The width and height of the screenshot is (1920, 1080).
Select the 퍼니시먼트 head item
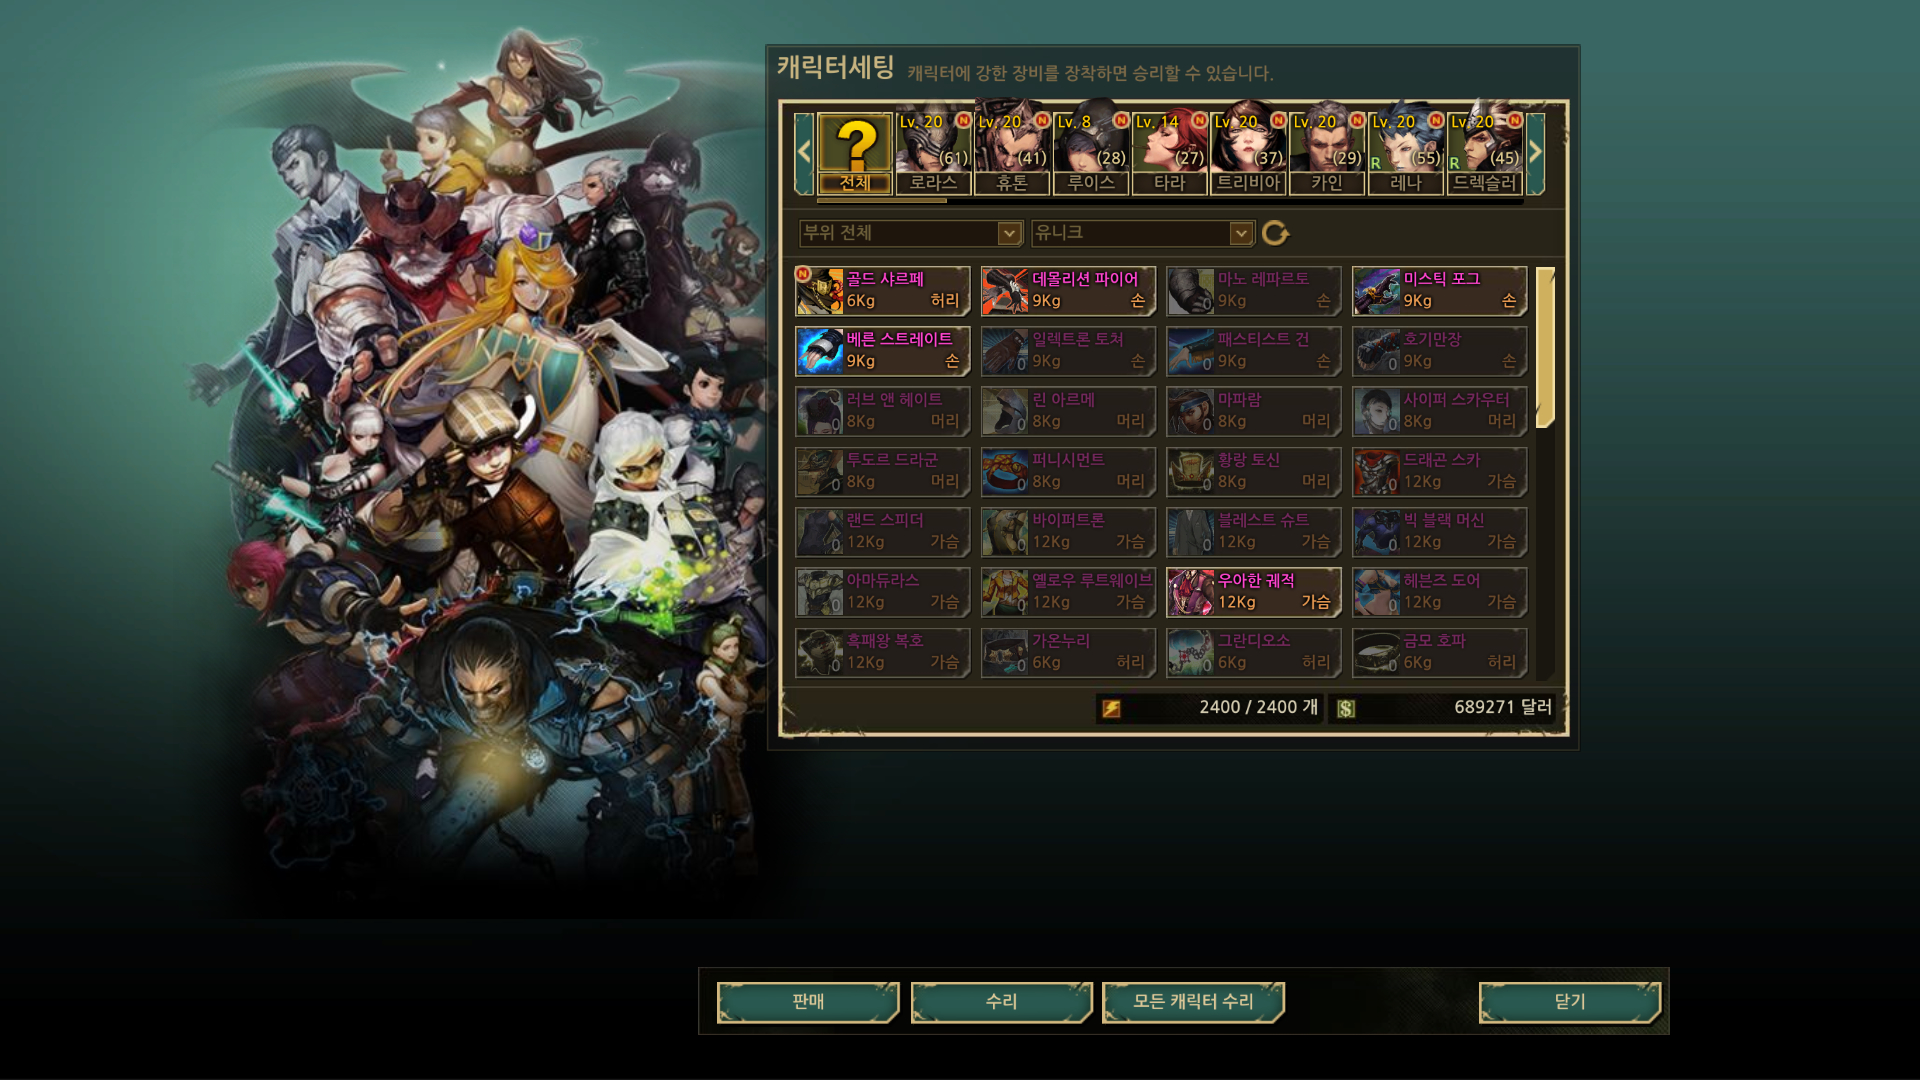tap(1068, 471)
